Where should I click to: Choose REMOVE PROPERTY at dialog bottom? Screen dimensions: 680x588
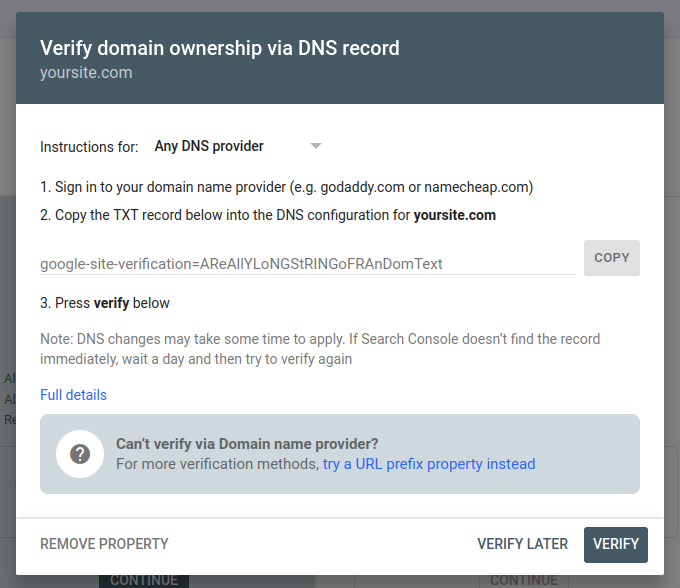[x=104, y=544]
